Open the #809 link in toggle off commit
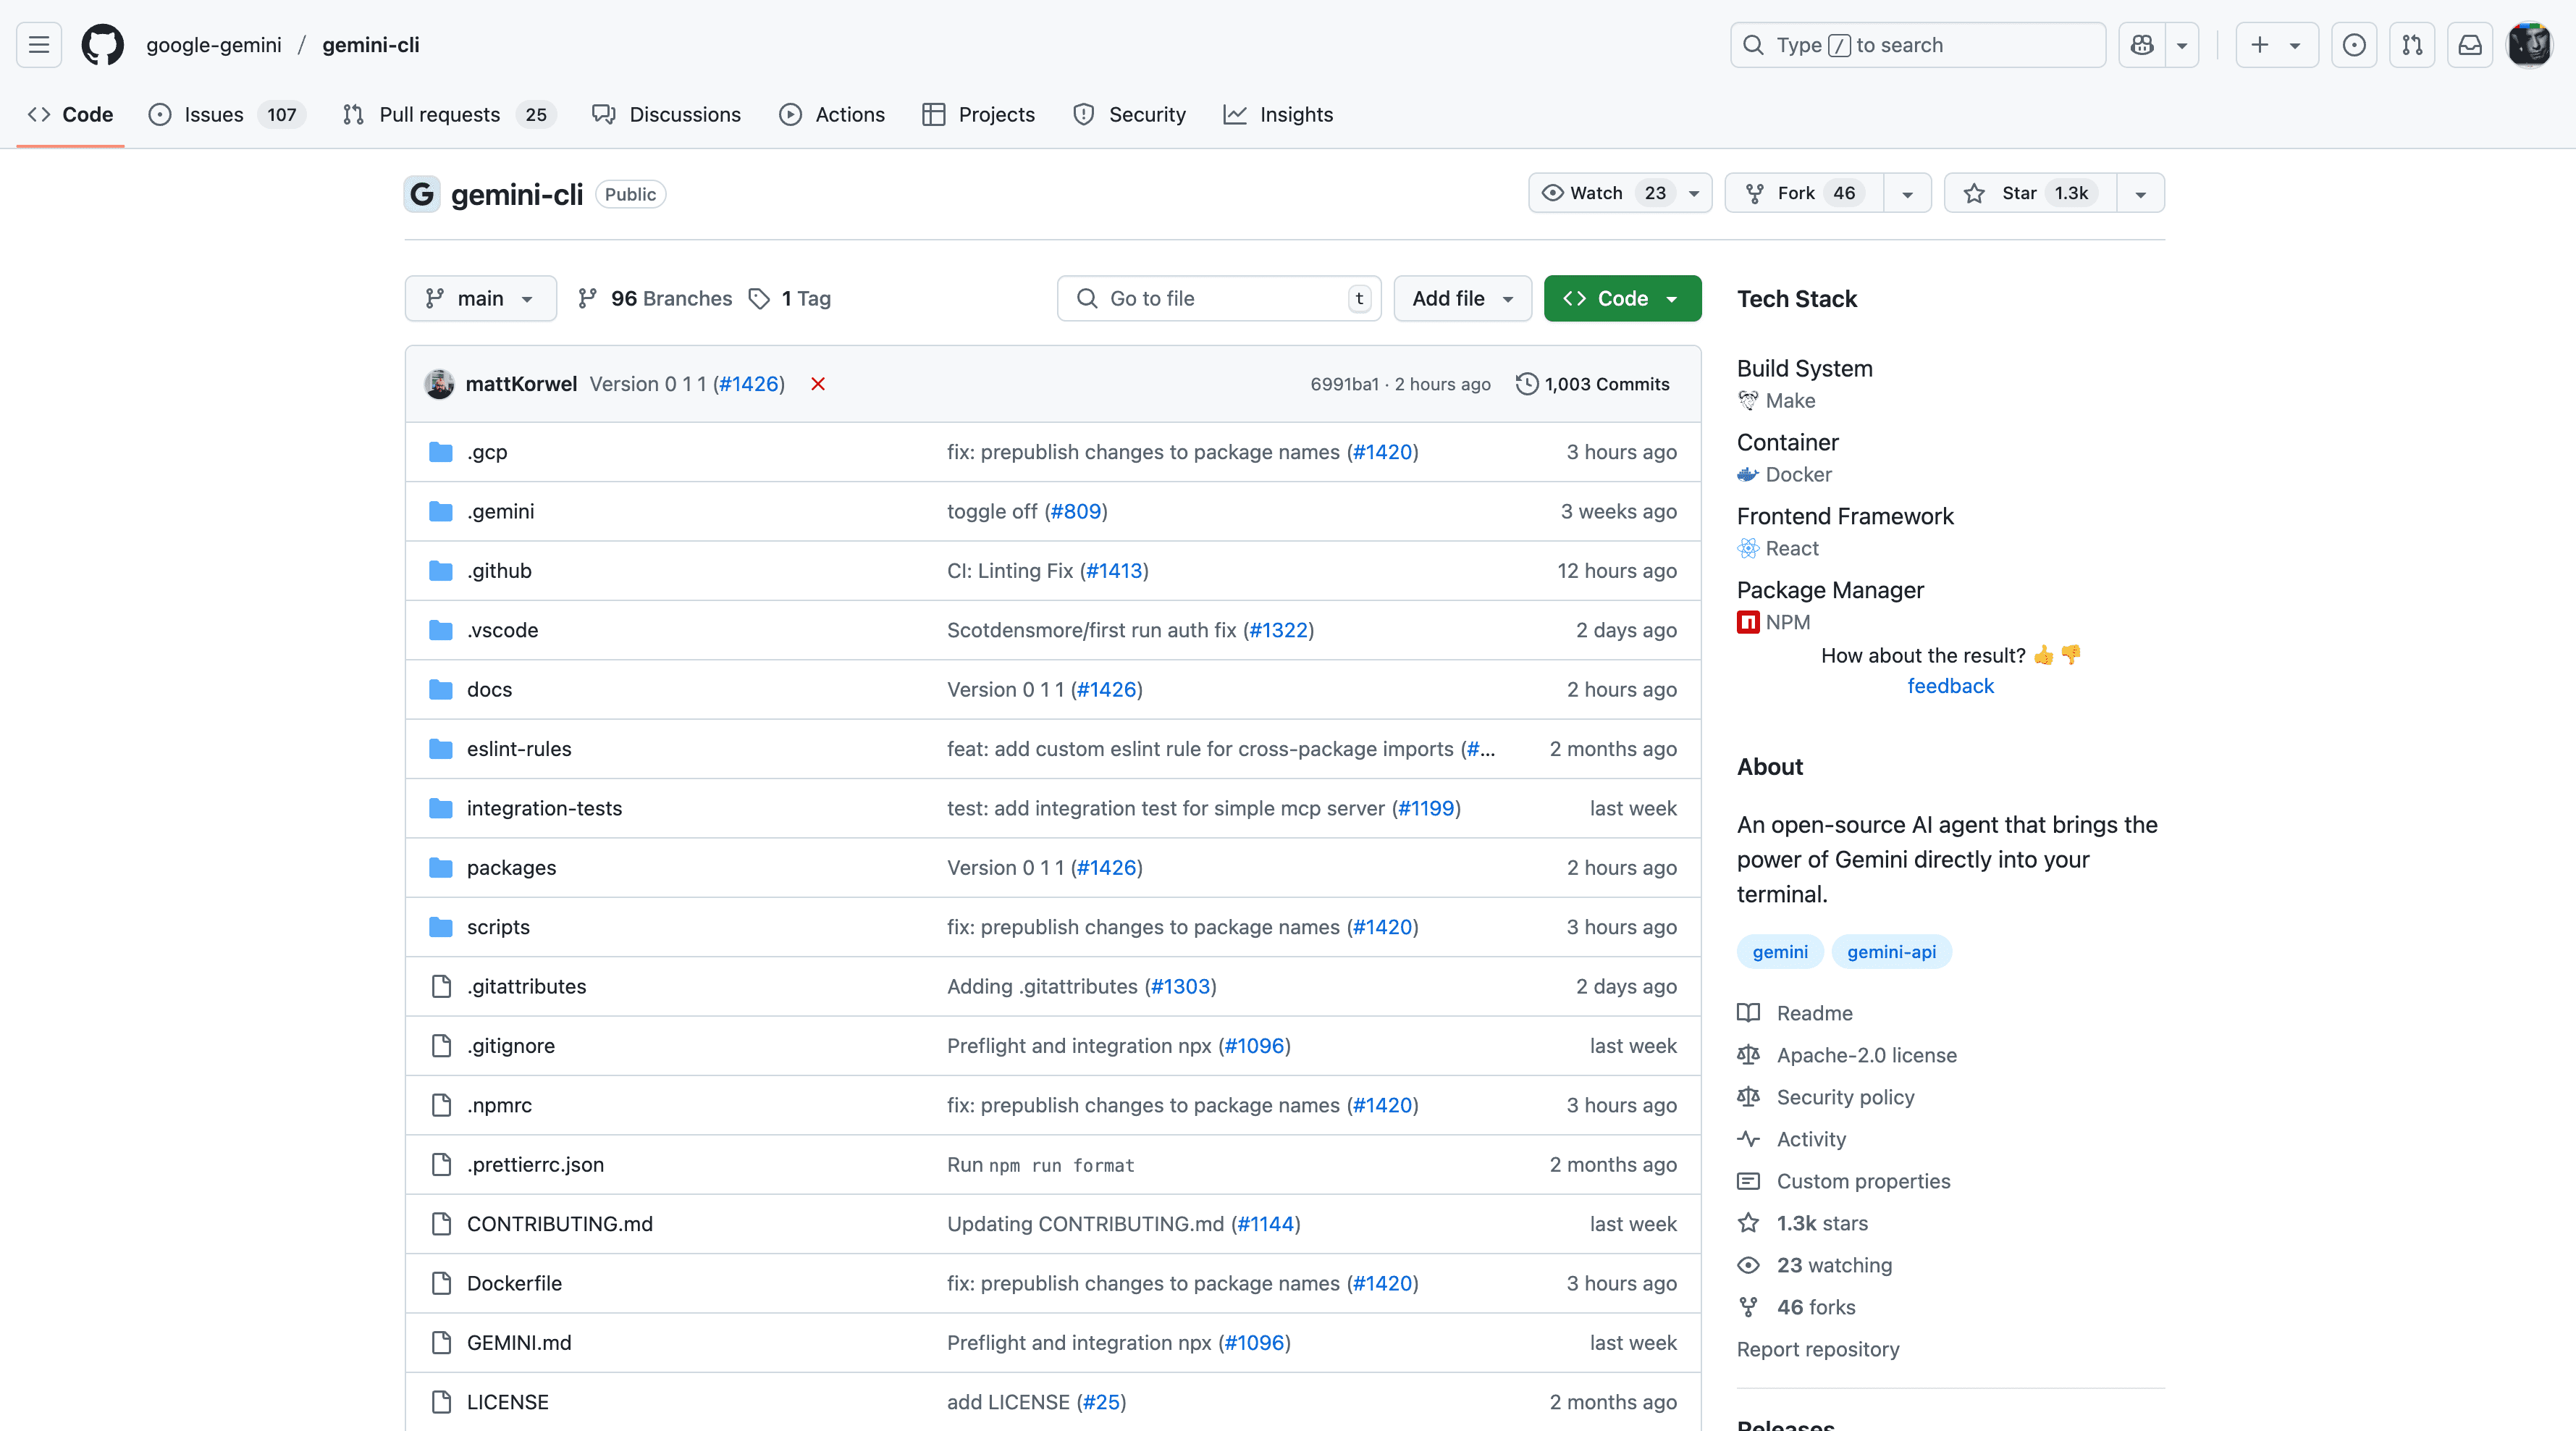The image size is (2576, 1431). coord(1075,511)
